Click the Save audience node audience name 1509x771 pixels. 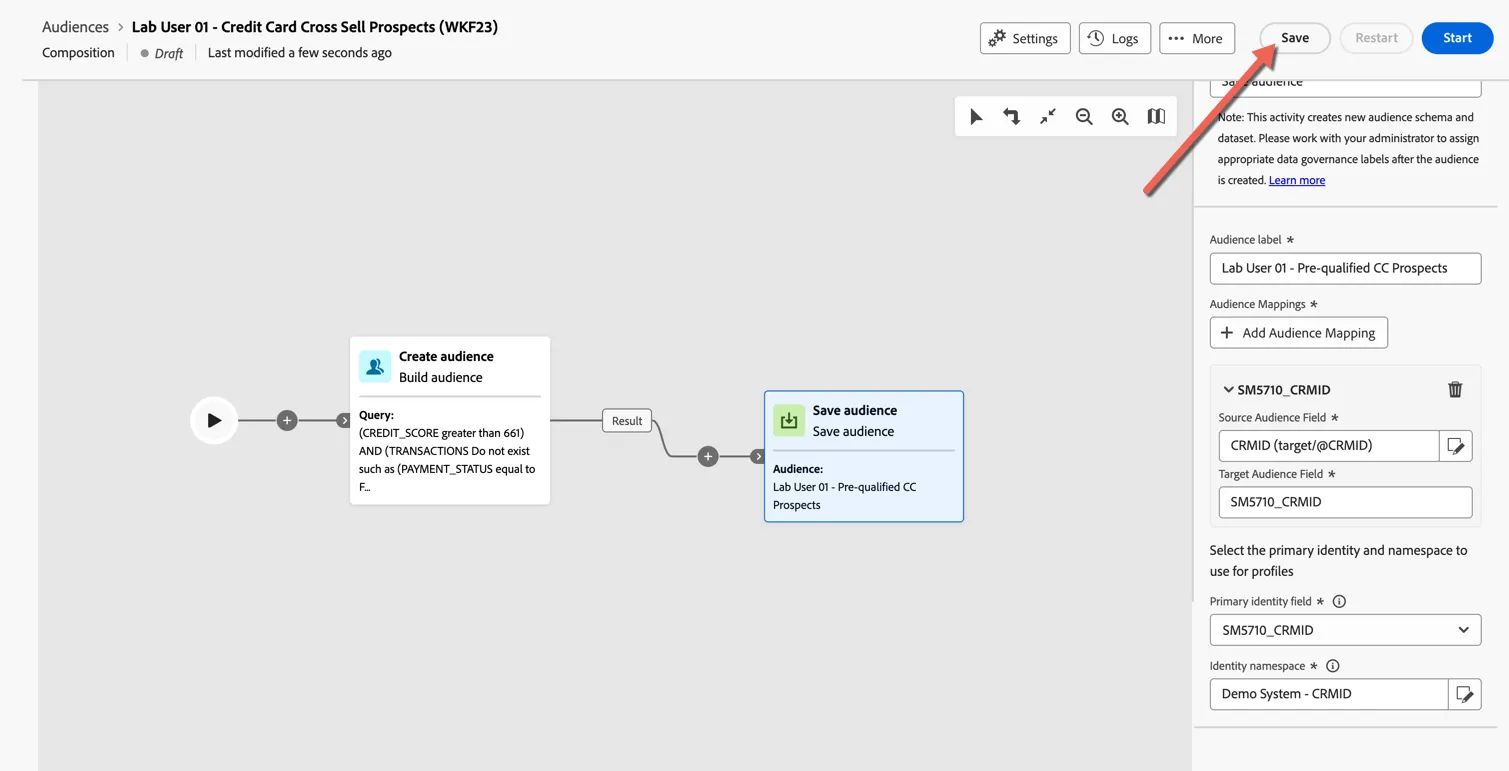pos(844,496)
